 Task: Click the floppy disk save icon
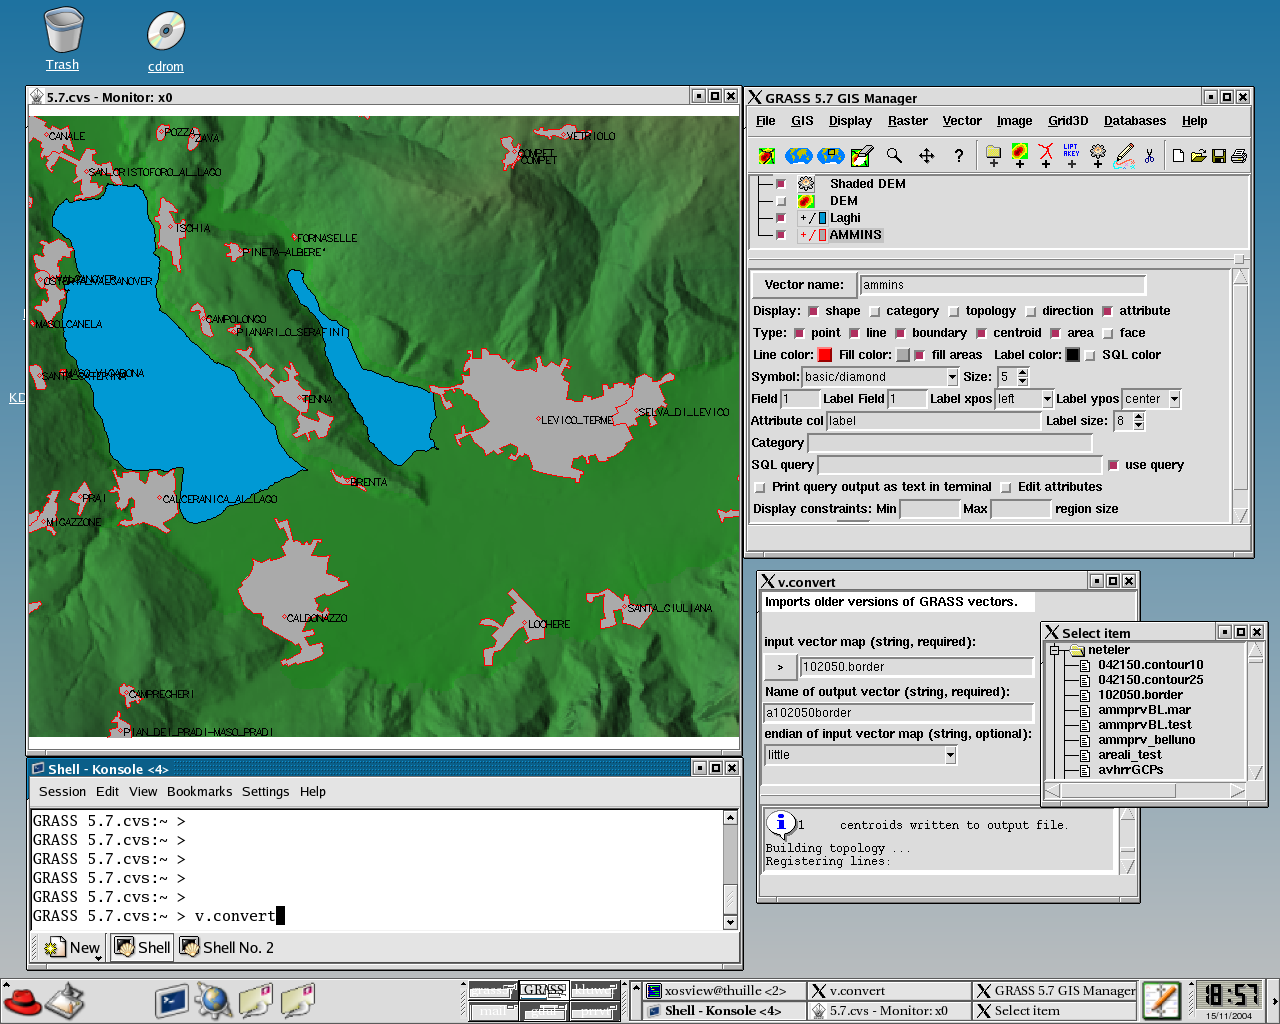(1218, 155)
